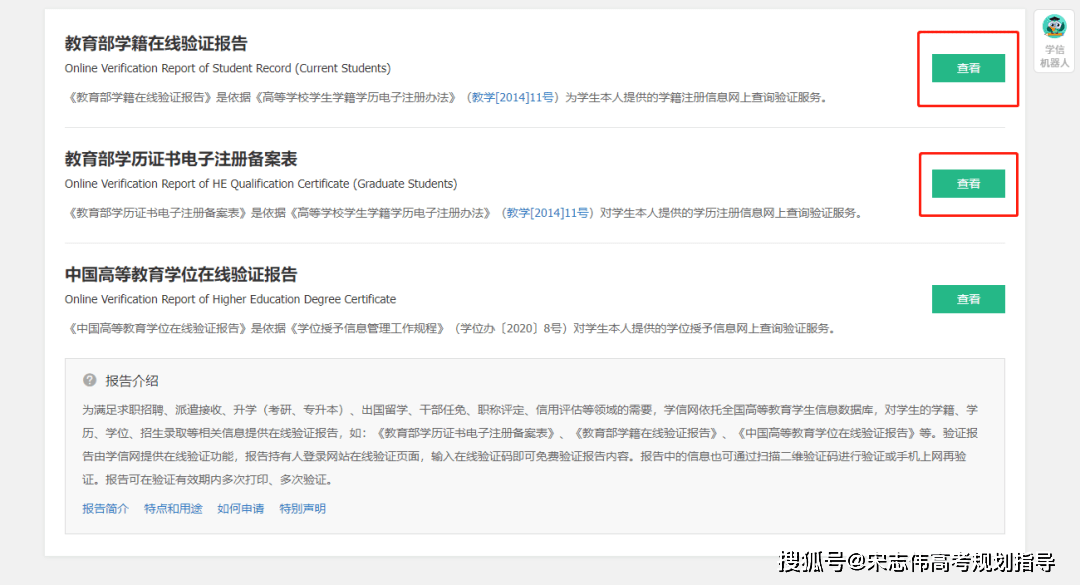Click 查看 for 中国高等教育学位在线验证报告
1080x585 pixels.
pos(968,299)
